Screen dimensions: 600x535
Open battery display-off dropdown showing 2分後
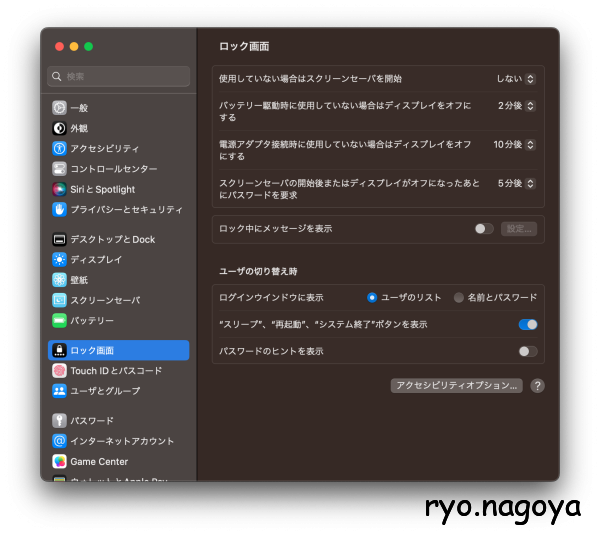[517, 105]
